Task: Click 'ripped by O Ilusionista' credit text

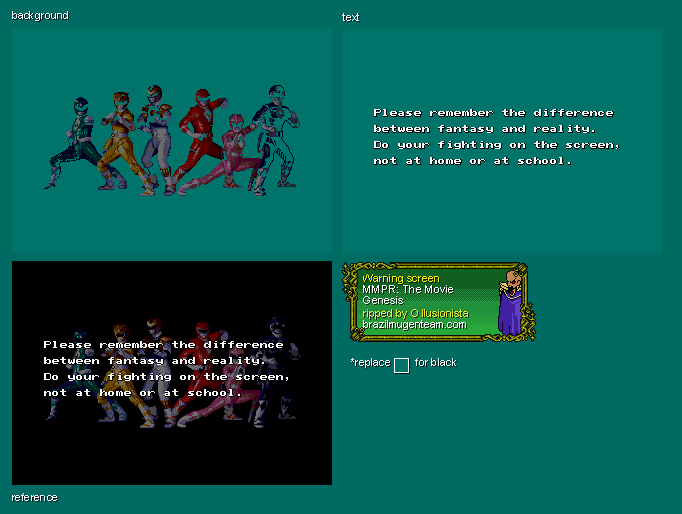Action: [x=415, y=314]
